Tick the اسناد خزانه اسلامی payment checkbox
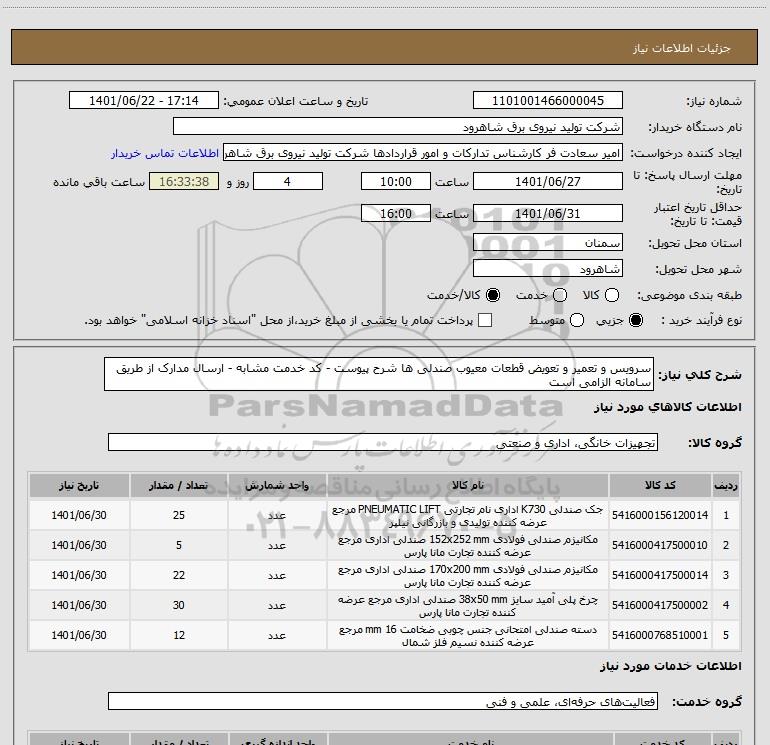This screenshot has height=745, width=770. click(485, 320)
